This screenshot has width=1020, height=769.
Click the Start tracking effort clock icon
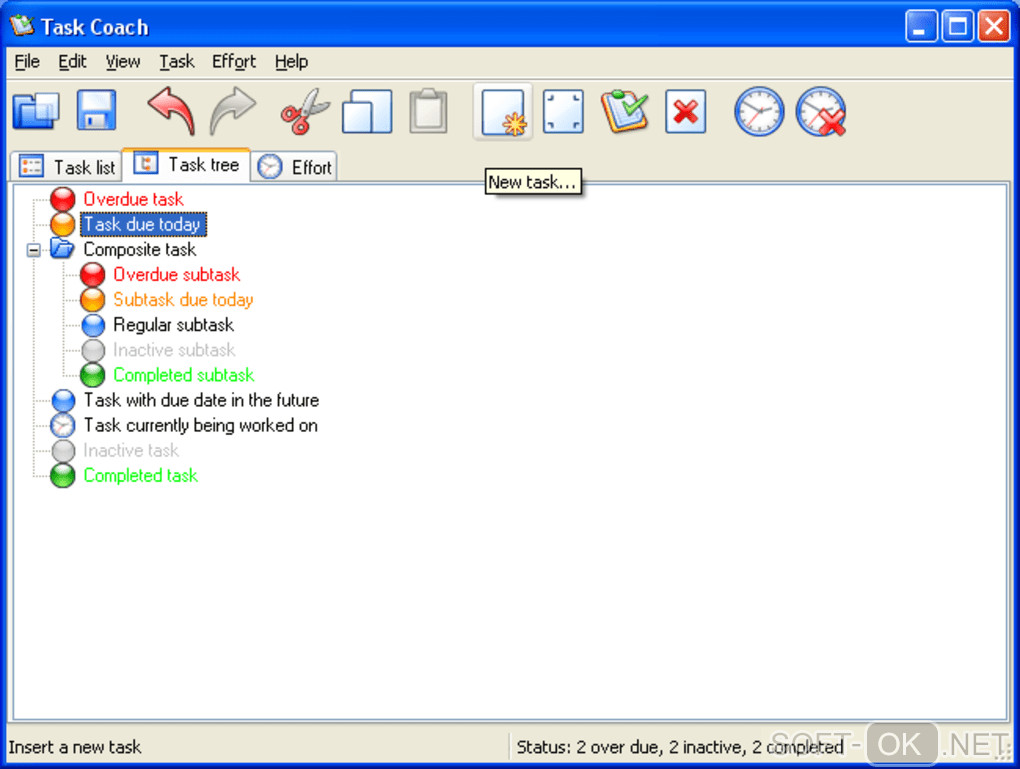click(759, 111)
